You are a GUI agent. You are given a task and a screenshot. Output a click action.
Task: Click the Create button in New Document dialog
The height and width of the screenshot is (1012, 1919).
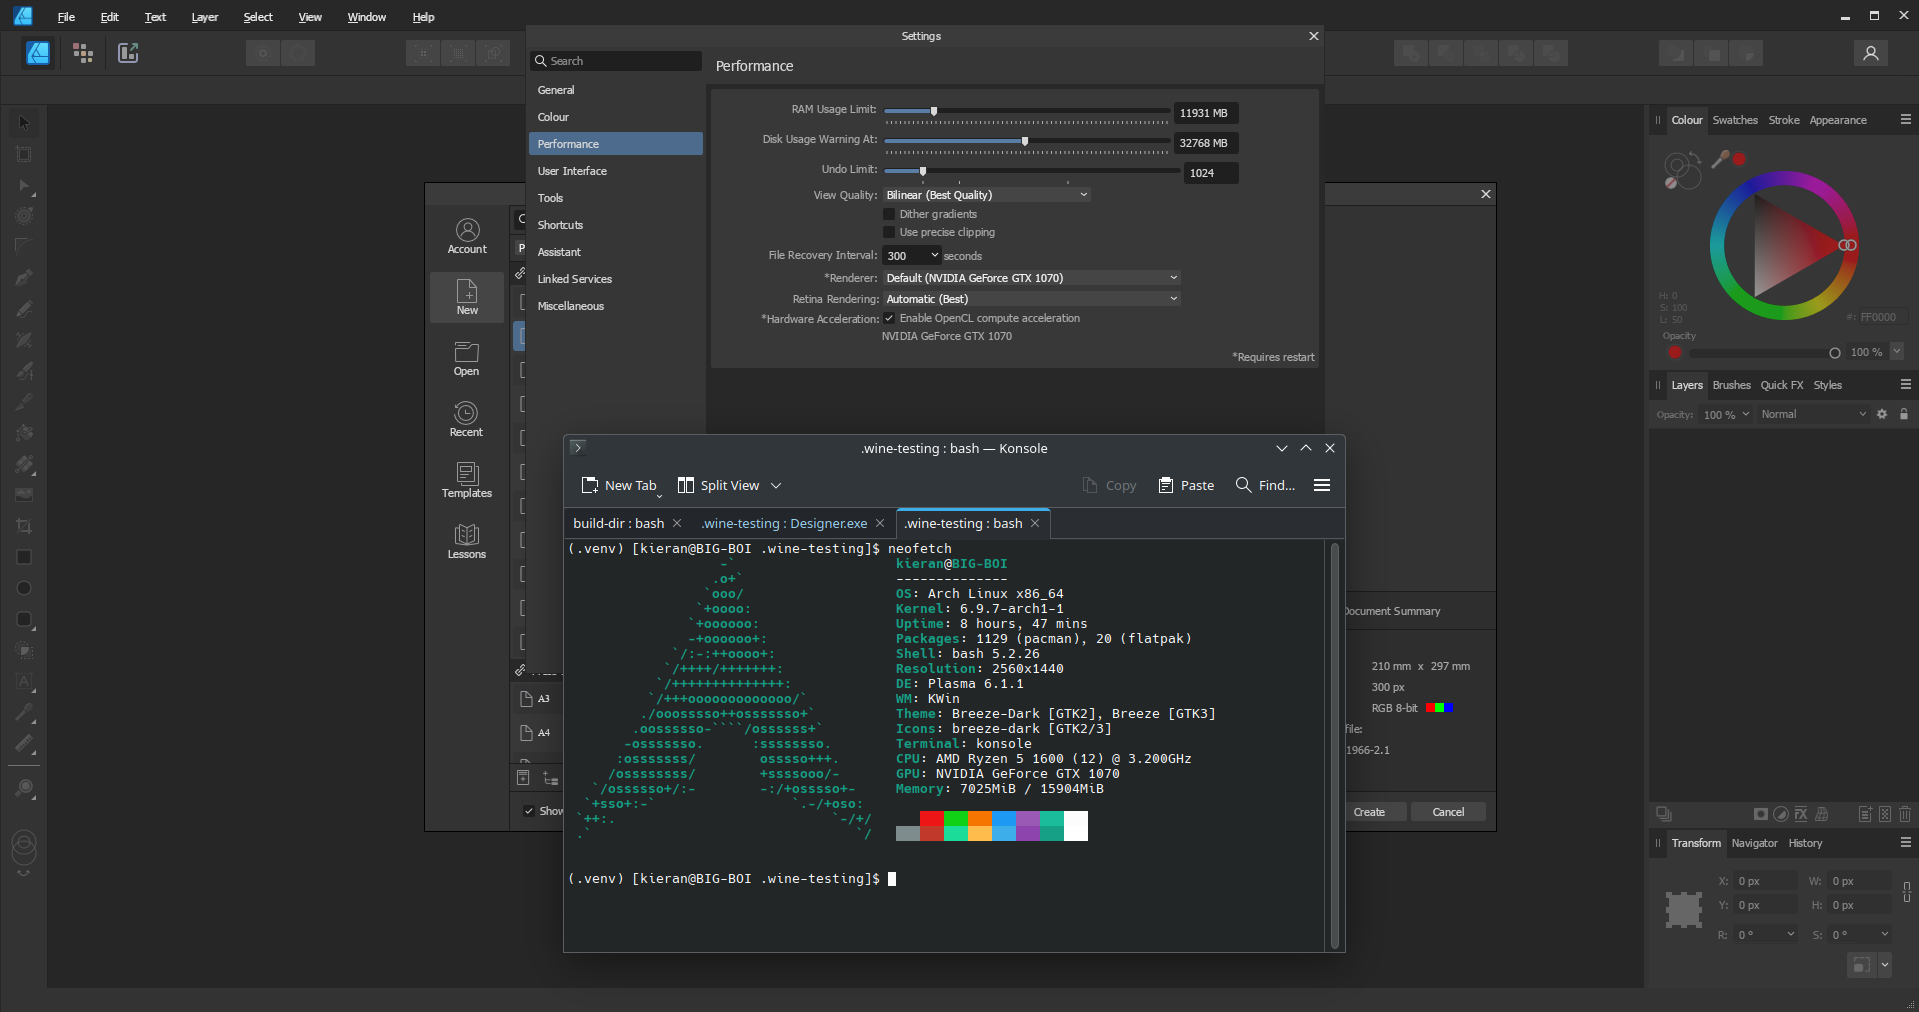[1369, 812]
